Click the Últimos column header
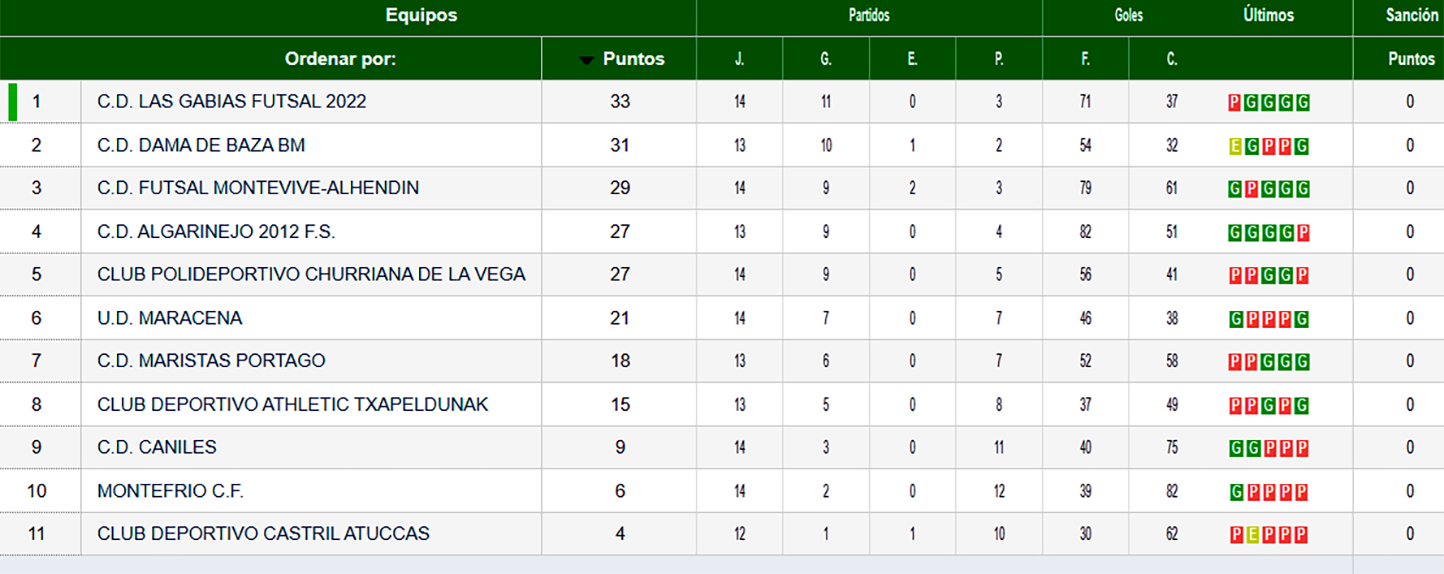1444x574 pixels. tap(1268, 16)
